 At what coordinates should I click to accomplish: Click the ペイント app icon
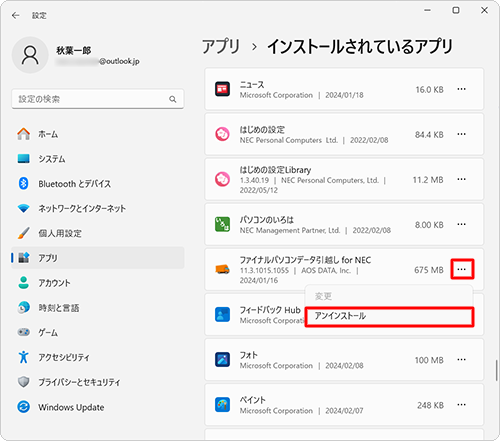(222, 405)
